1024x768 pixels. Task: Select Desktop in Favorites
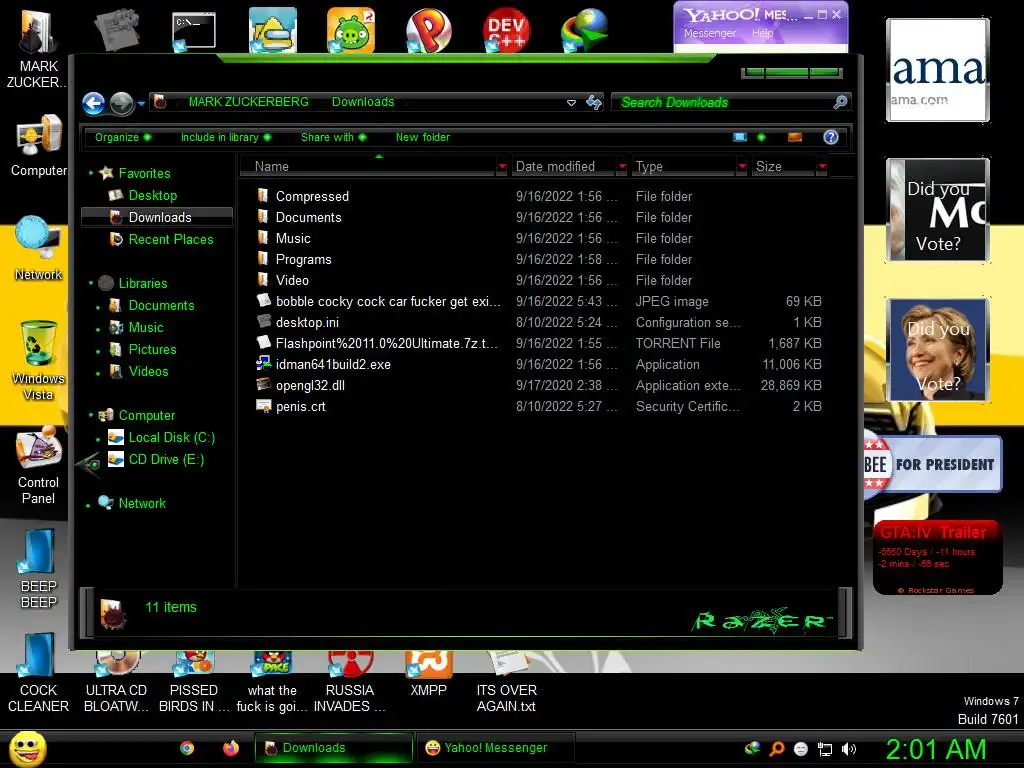152,195
